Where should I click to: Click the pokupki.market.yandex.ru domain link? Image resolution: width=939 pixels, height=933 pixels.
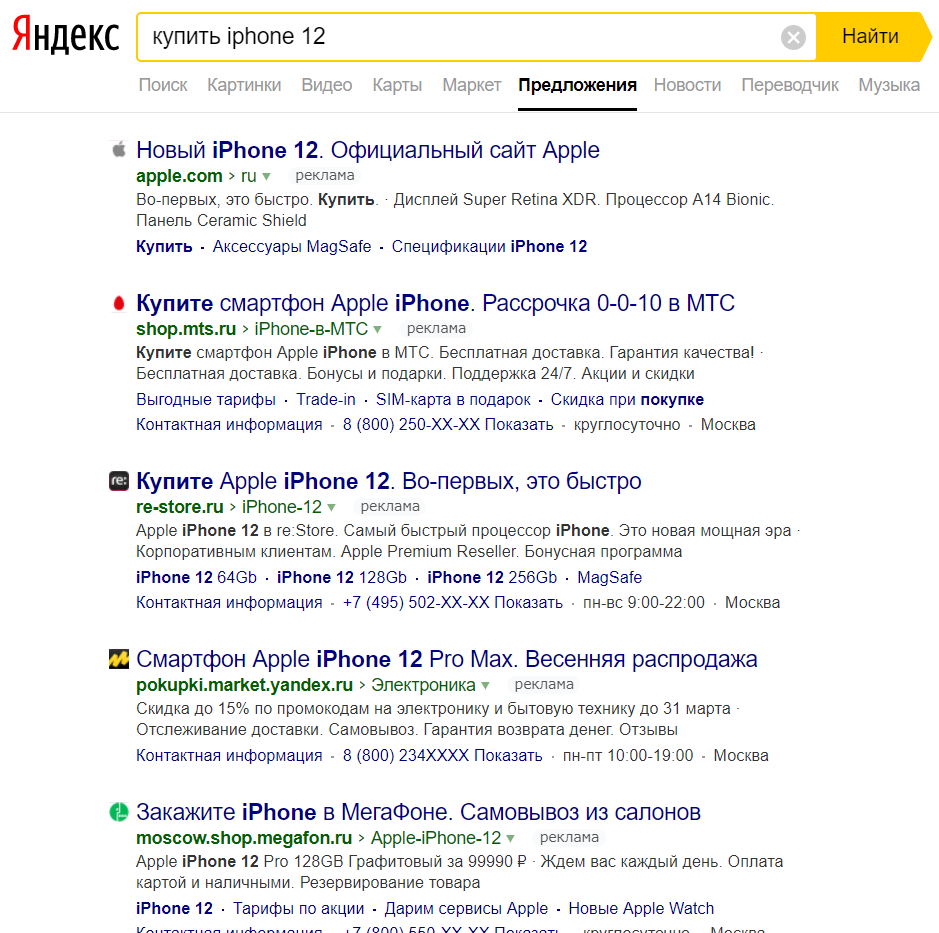tap(244, 684)
